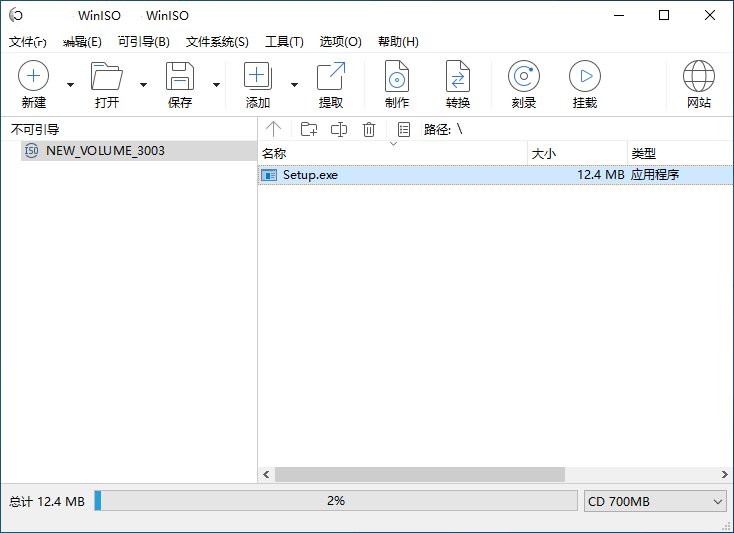The width and height of the screenshot is (734, 533).
Task: Click the properties list icon beside 路径
Action: pyautogui.click(x=404, y=129)
